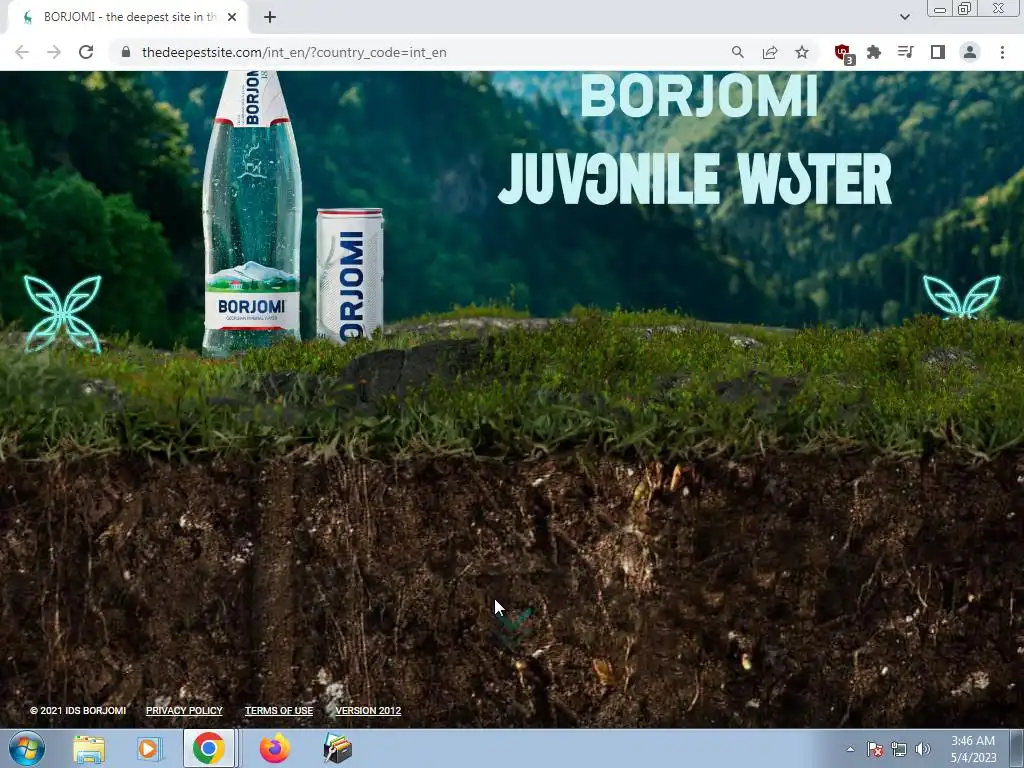Toggle the side panel icon
Image resolution: width=1024 pixels, height=768 pixels.
(x=938, y=52)
